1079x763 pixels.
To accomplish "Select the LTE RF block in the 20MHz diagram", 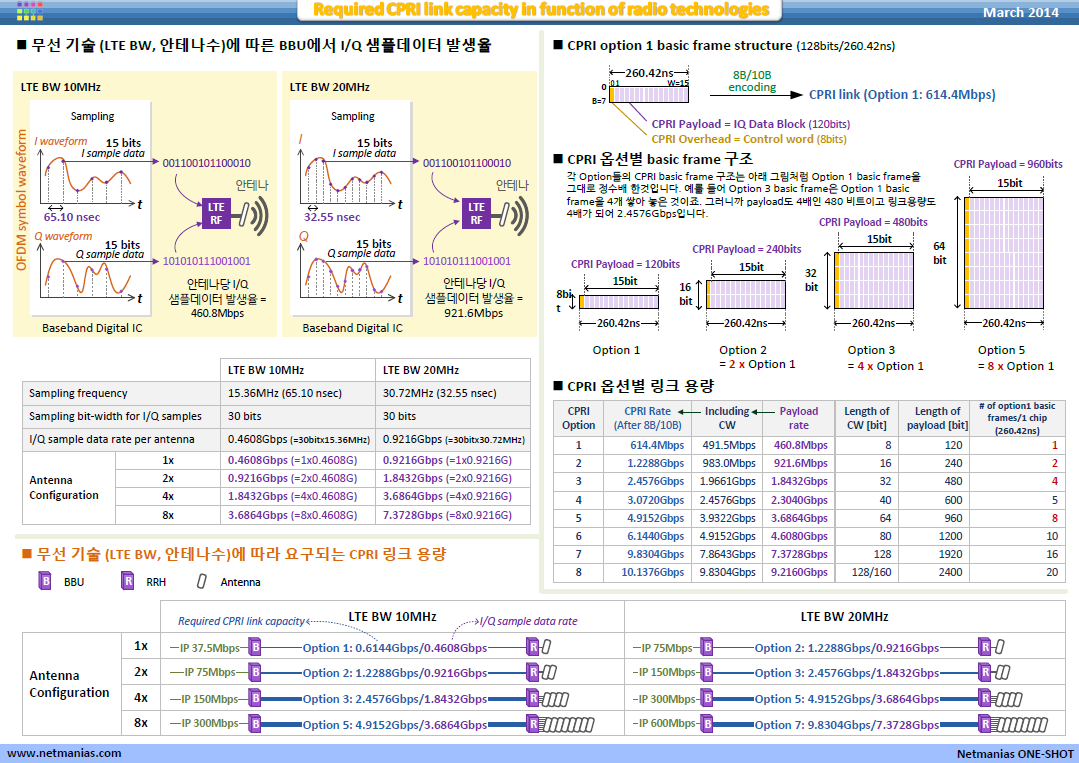I will pos(476,213).
